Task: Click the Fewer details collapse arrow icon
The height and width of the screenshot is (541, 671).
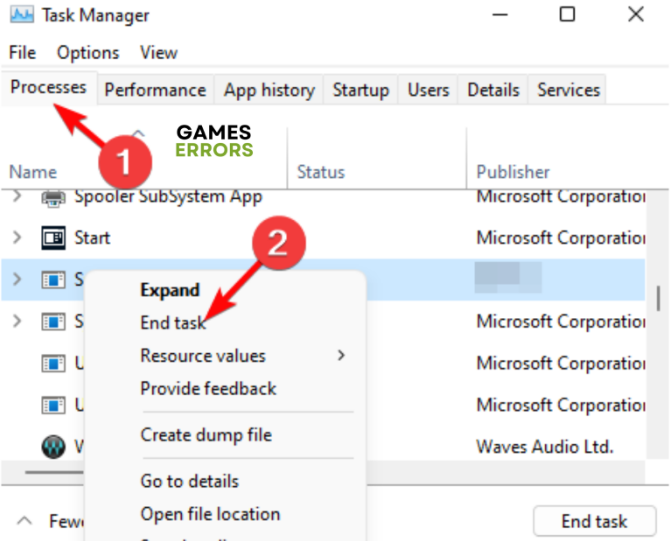Action: (x=22, y=521)
